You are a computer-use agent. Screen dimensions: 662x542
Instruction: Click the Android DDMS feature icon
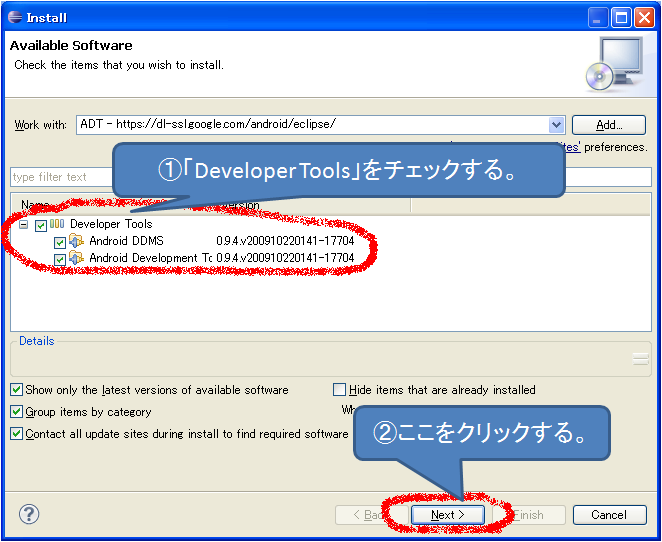(76, 241)
